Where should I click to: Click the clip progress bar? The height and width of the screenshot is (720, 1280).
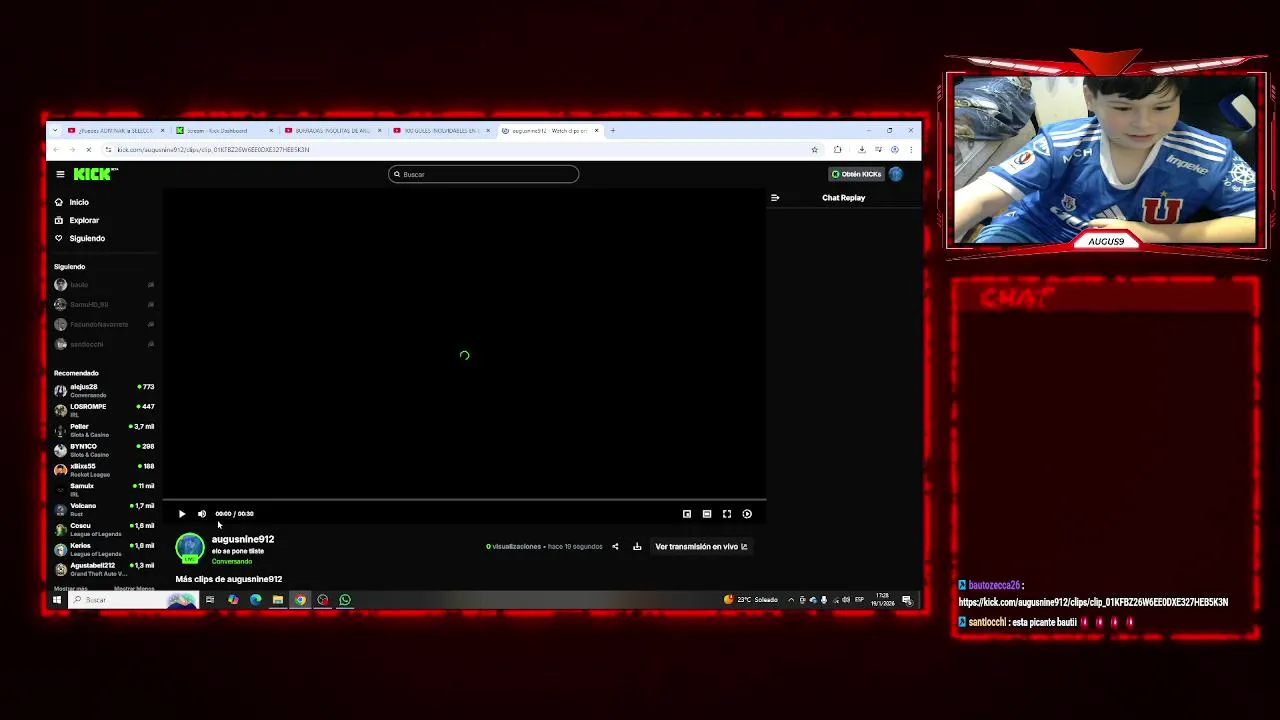click(x=464, y=499)
